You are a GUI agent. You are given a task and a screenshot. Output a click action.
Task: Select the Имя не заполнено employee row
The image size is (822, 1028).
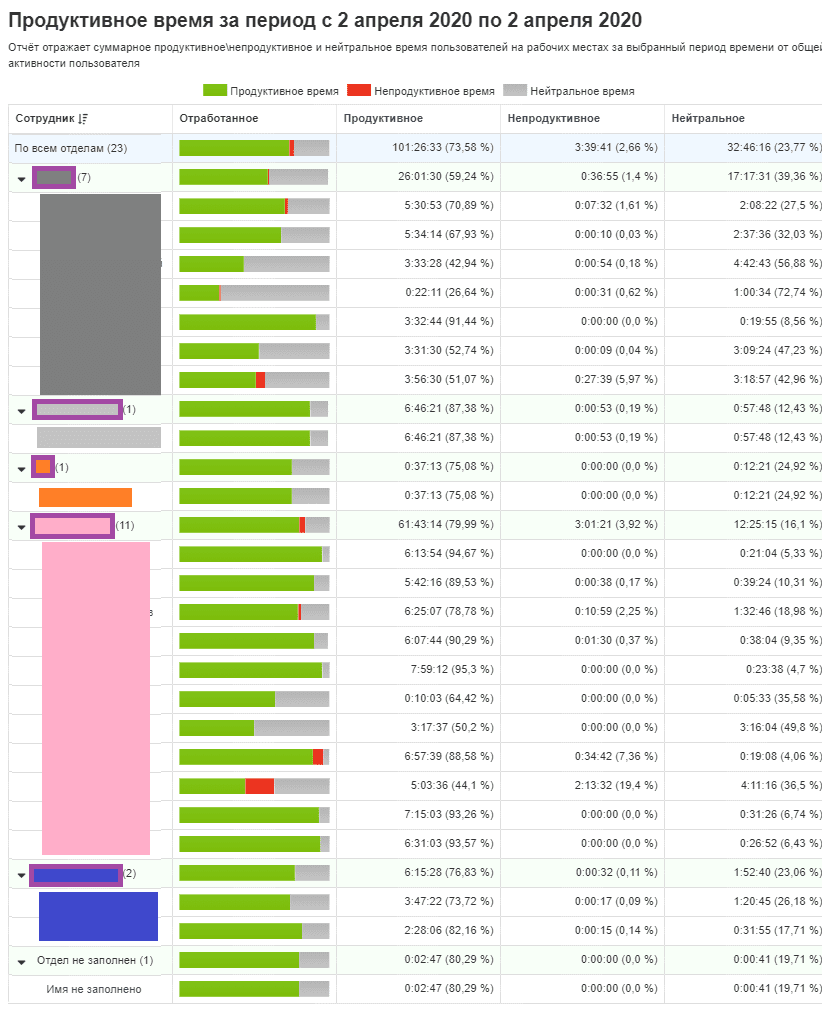coord(94,989)
